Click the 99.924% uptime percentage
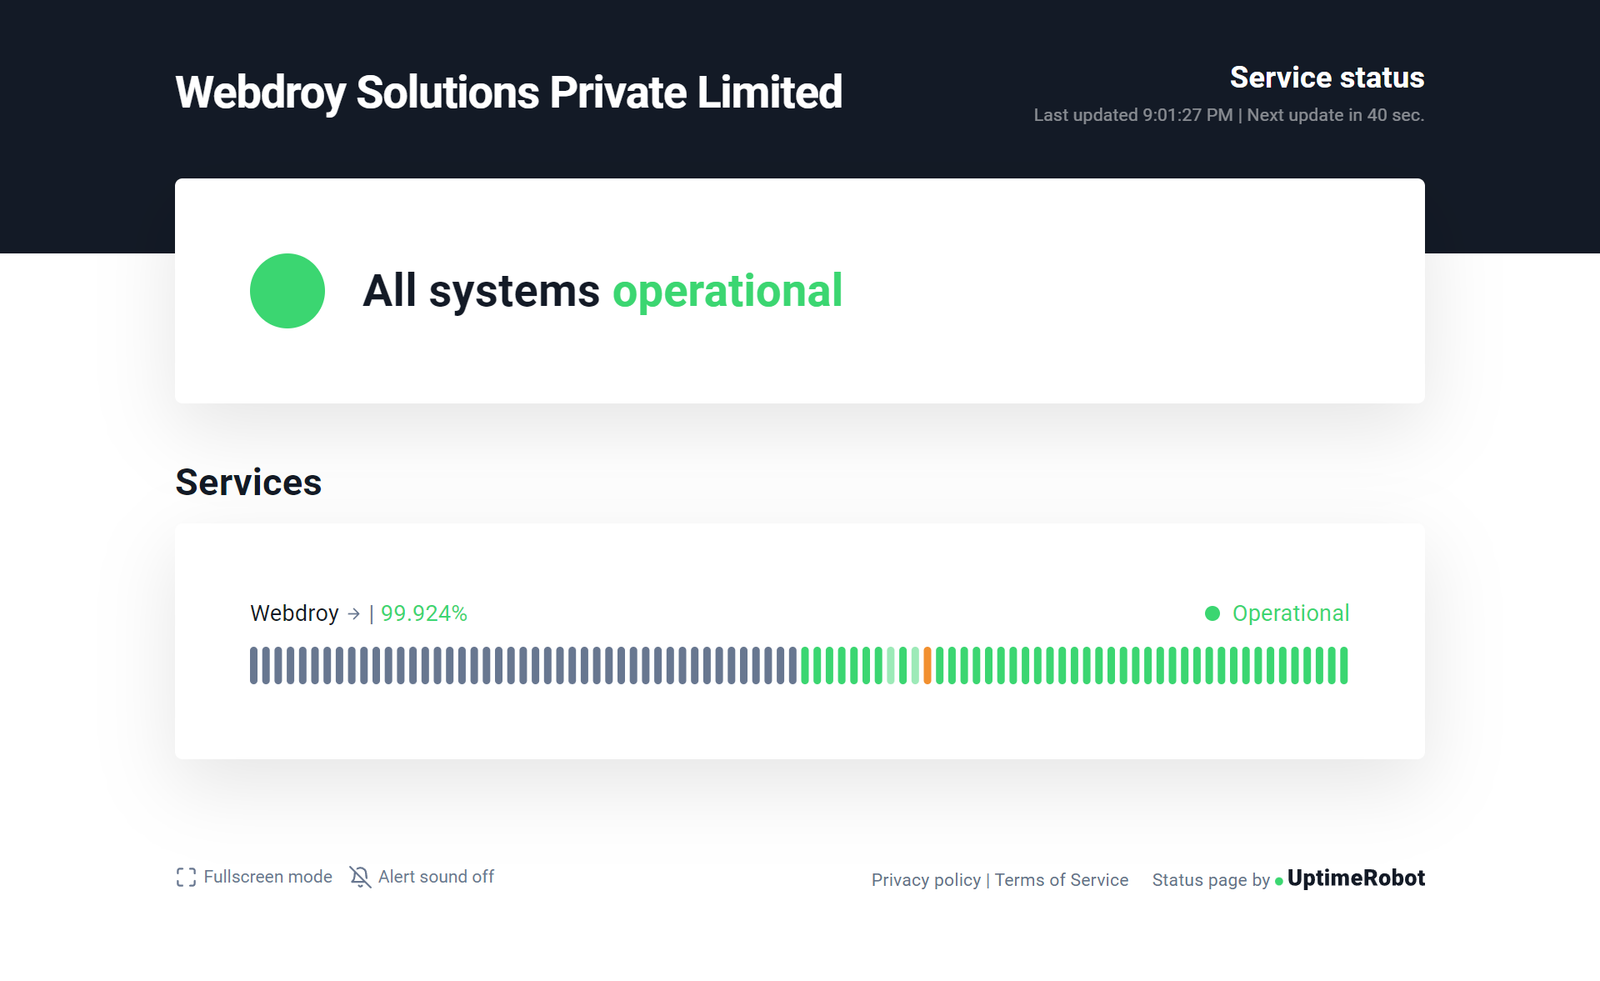 (x=424, y=613)
